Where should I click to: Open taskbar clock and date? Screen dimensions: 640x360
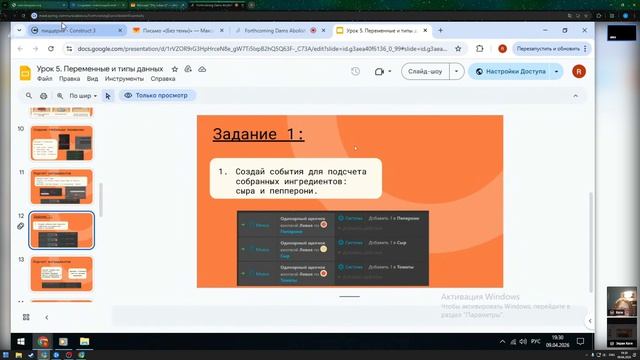point(558,341)
